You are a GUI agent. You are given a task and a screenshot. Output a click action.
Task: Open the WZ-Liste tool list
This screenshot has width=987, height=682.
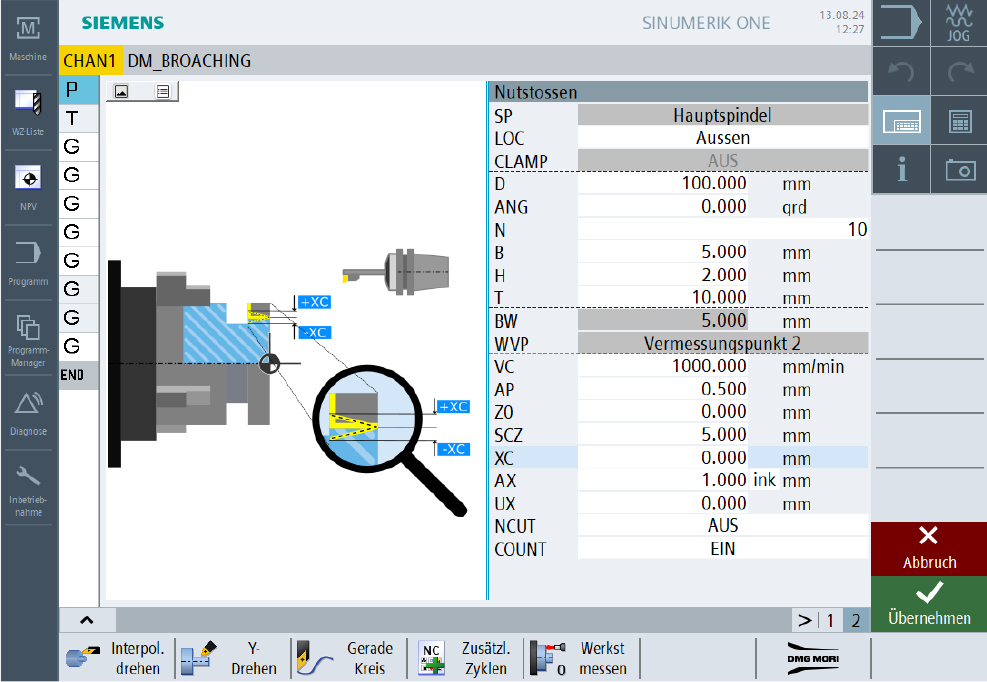[x=28, y=110]
